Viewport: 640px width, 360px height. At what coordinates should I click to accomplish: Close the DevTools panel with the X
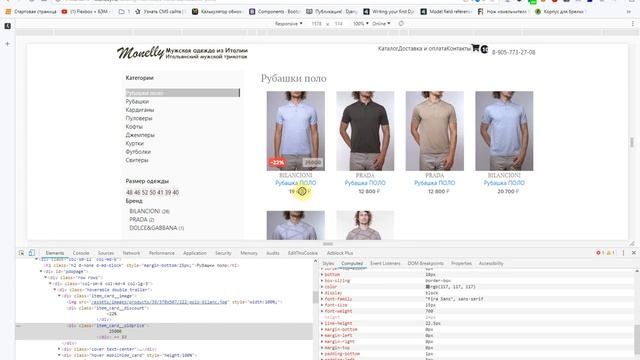click(x=634, y=253)
